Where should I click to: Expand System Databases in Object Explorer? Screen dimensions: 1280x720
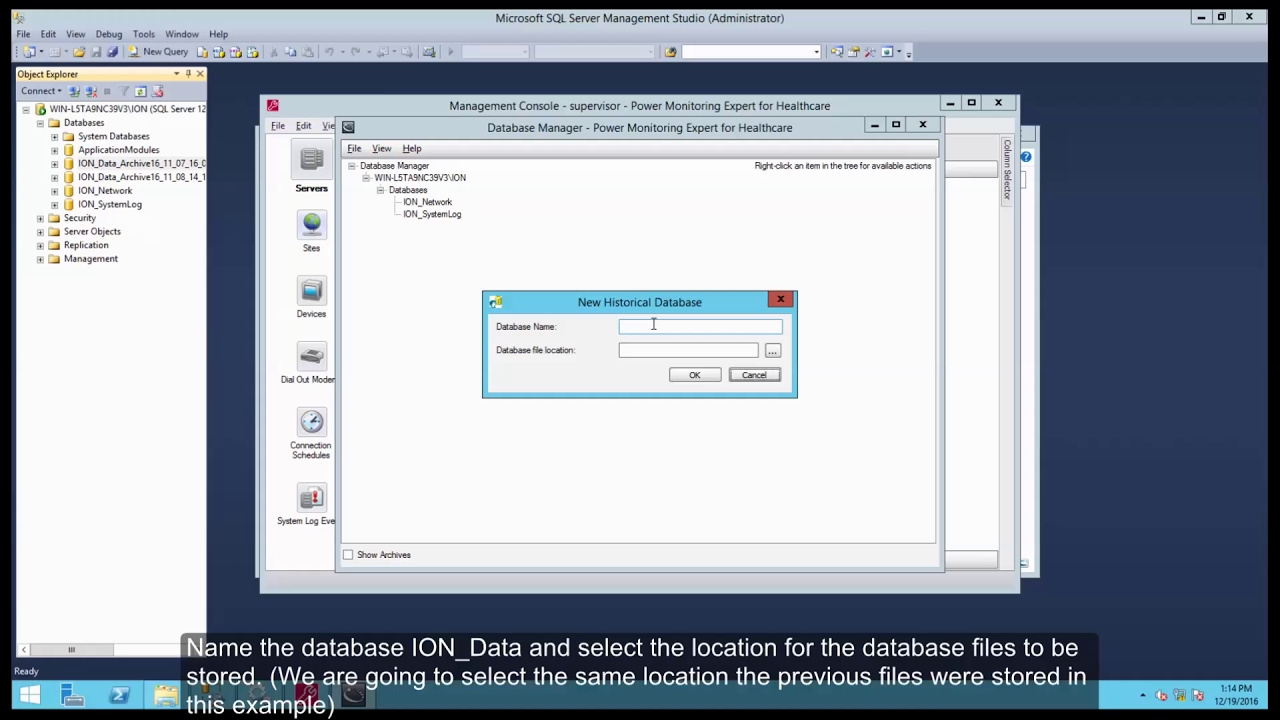point(55,136)
